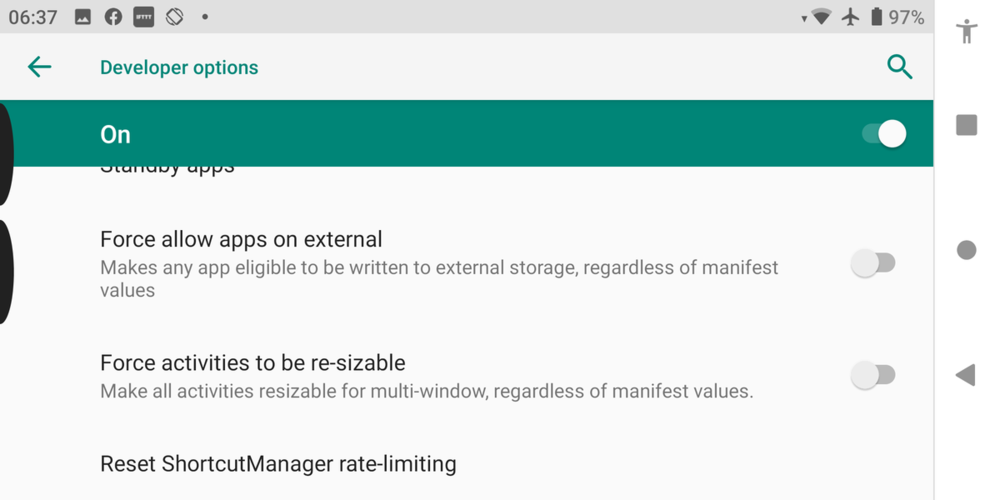Tap the image notification icon in status bar
Screen dimensions: 1000x500
[83, 17]
